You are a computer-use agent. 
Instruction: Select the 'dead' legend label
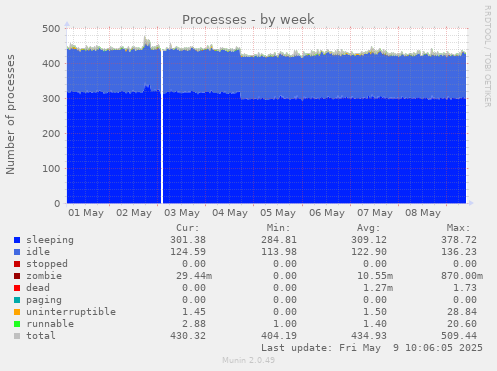38,288
